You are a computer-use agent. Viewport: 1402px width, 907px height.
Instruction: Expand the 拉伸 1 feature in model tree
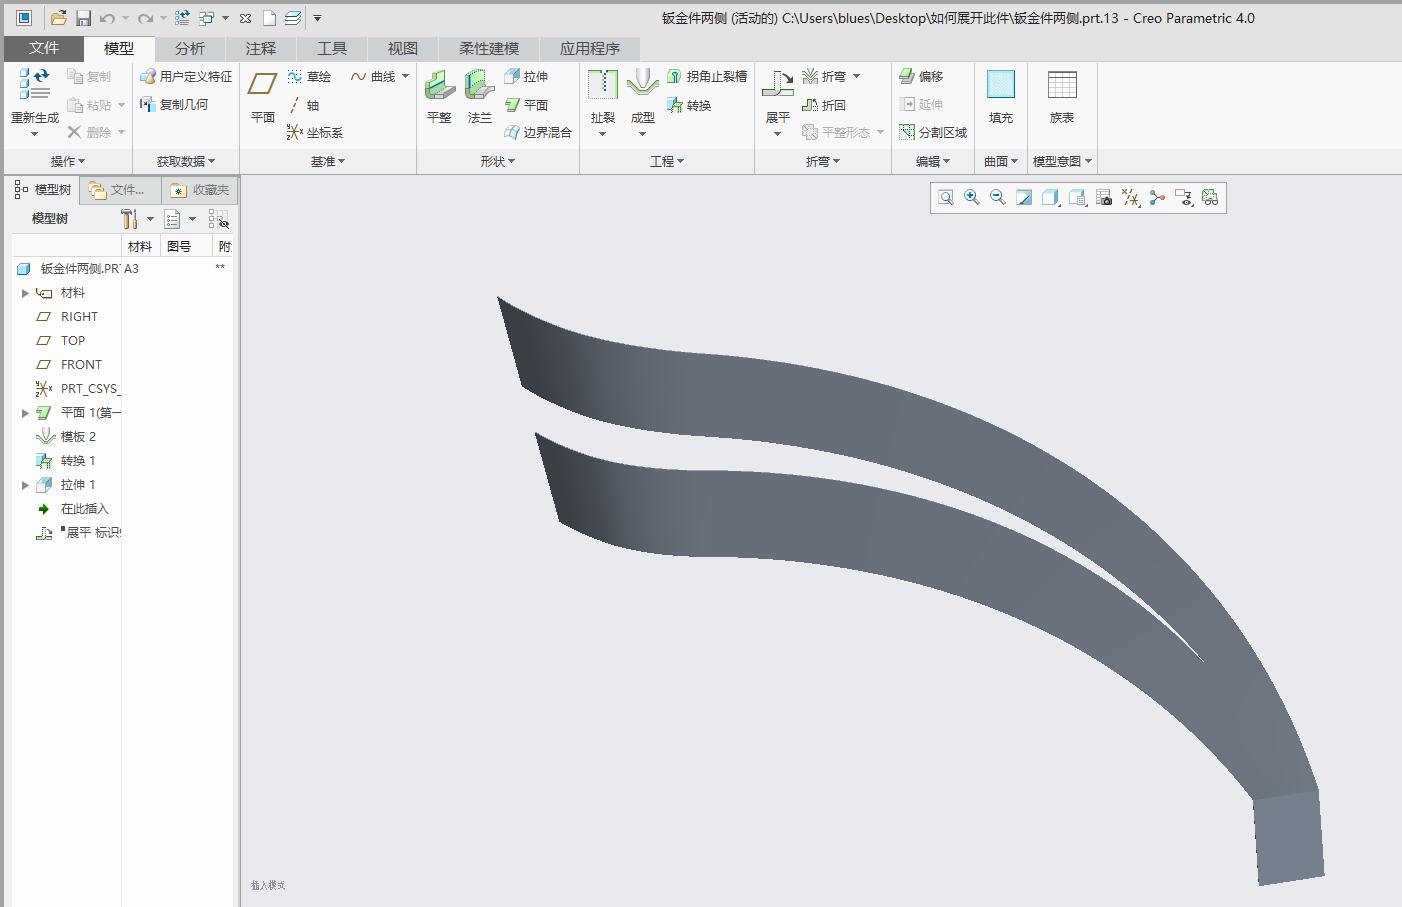[x=25, y=485]
